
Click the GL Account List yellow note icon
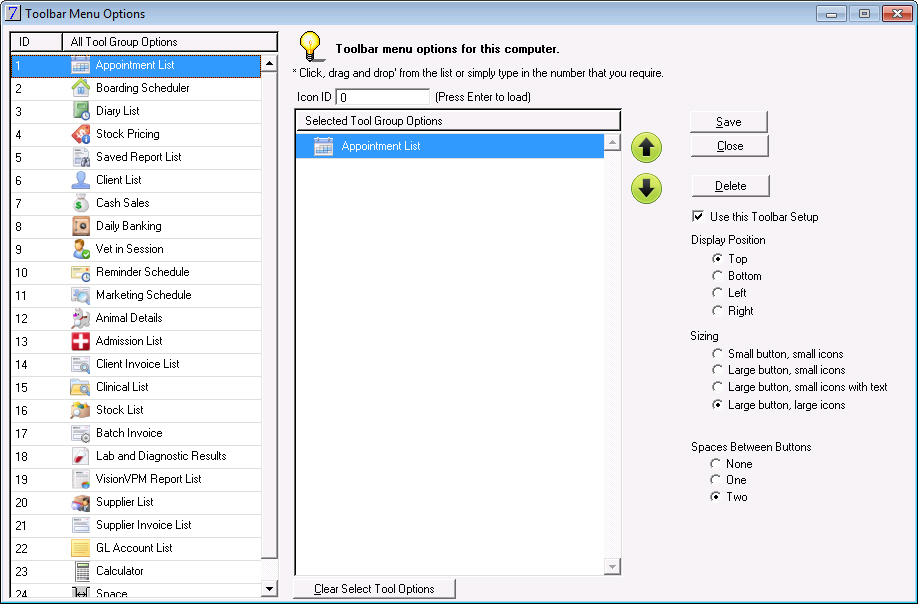pyautogui.click(x=80, y=548)
